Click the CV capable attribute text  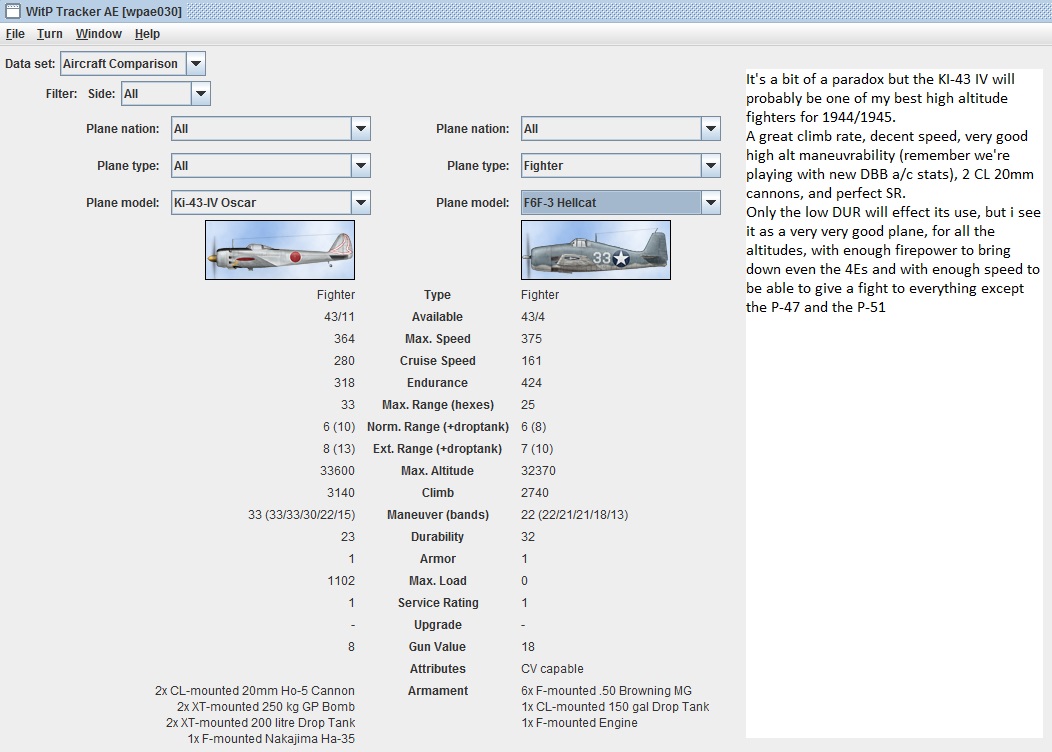coord(552,669)
